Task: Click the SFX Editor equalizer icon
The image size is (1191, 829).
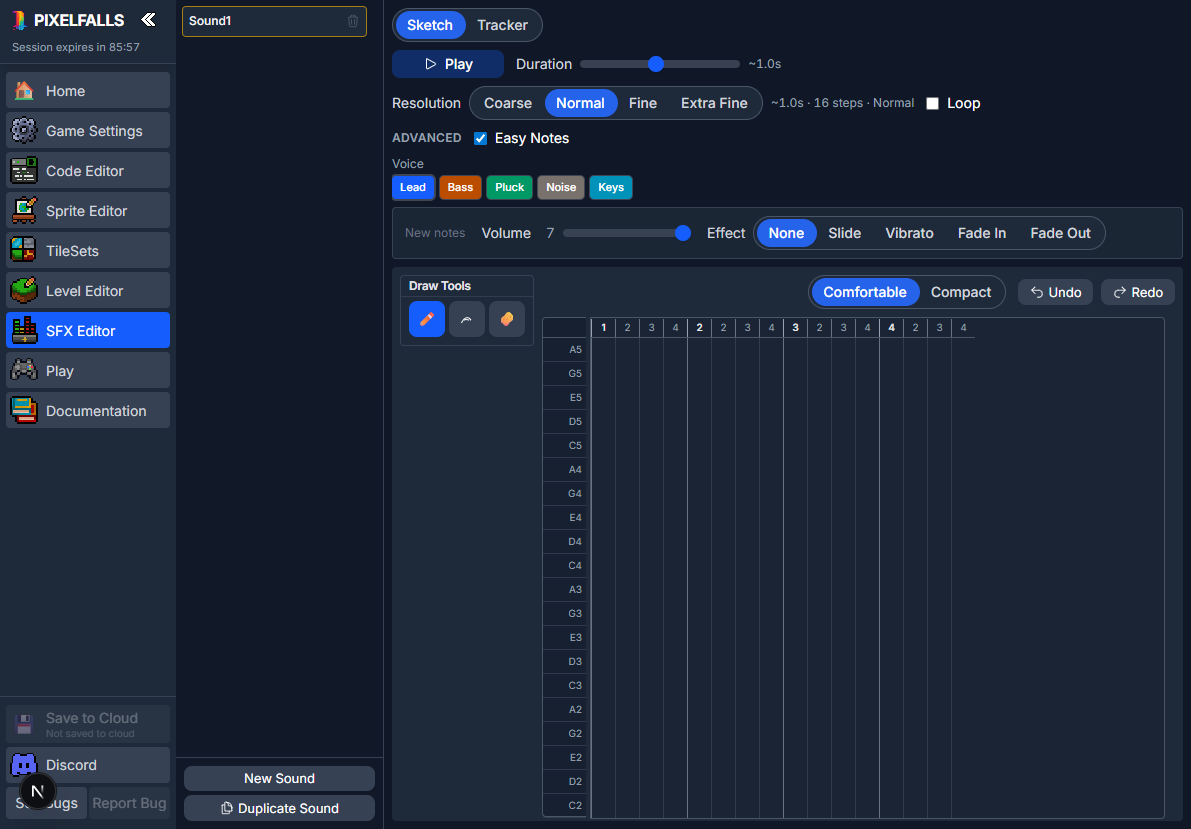Action: [x=24, y=331]
